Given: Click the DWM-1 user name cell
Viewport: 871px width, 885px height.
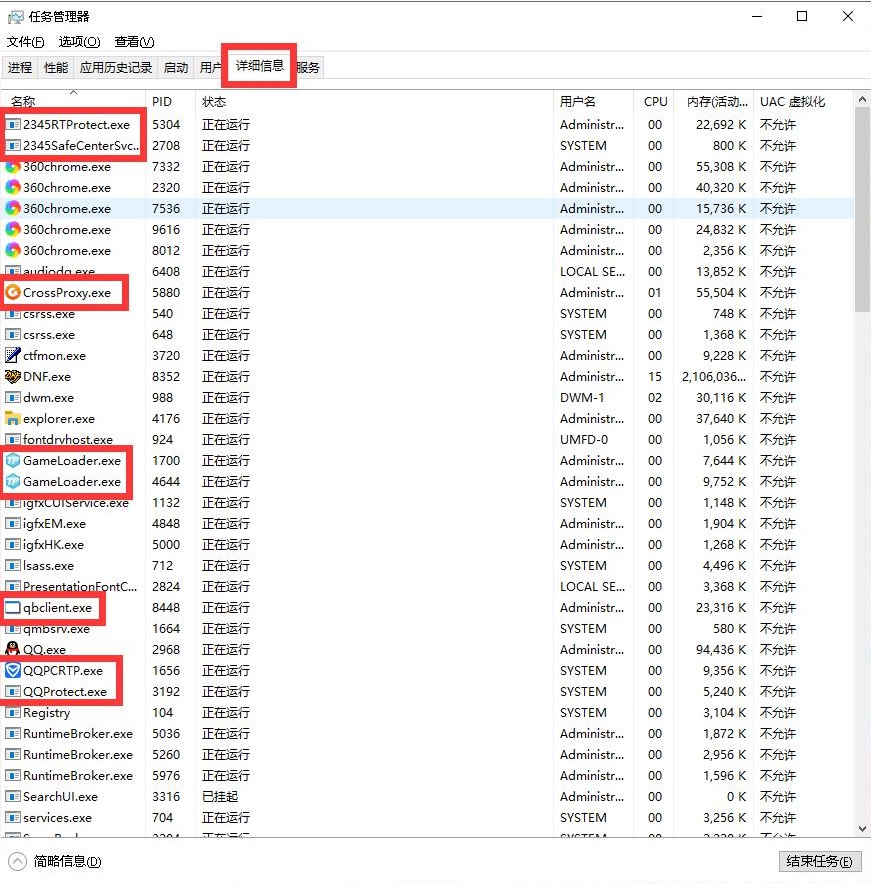Looking at the screenshot, I should tap(581, 398).
